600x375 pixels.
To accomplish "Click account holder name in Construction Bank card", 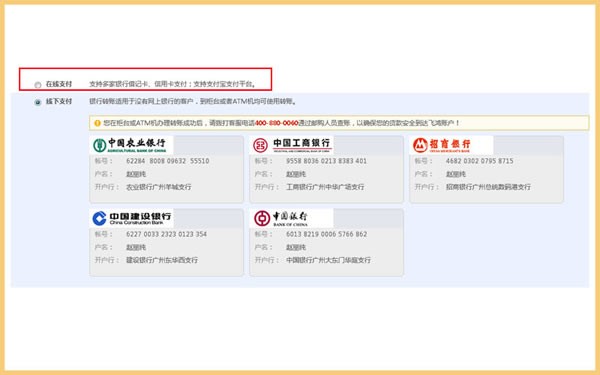I will pyautogui.click(x=136, y=247).
